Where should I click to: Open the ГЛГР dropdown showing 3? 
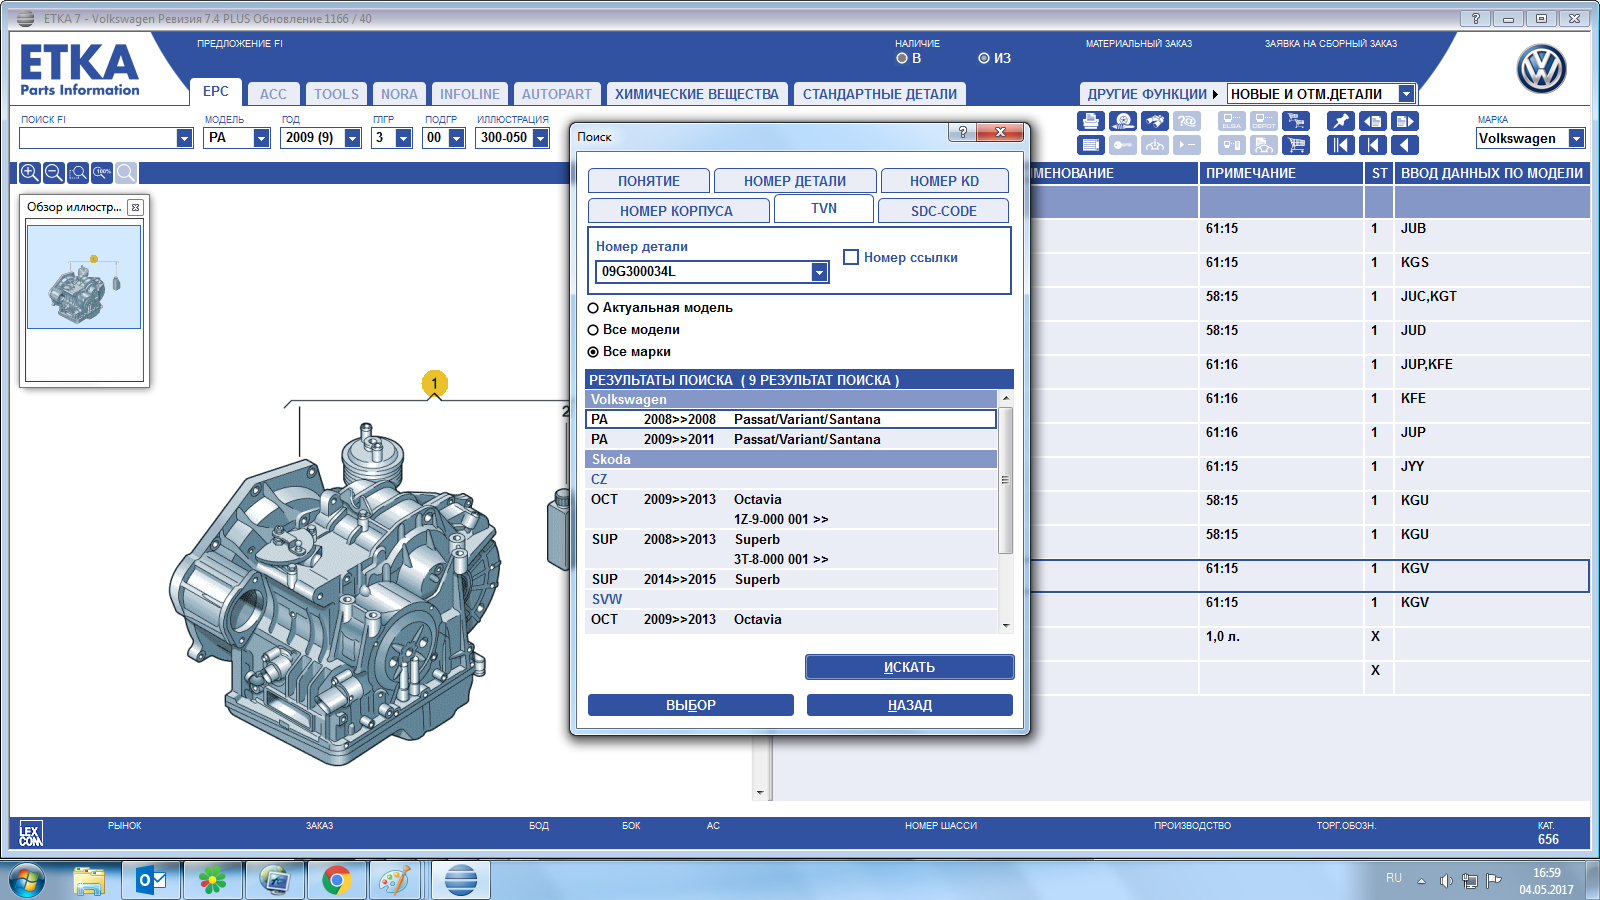tap(404, 138)
